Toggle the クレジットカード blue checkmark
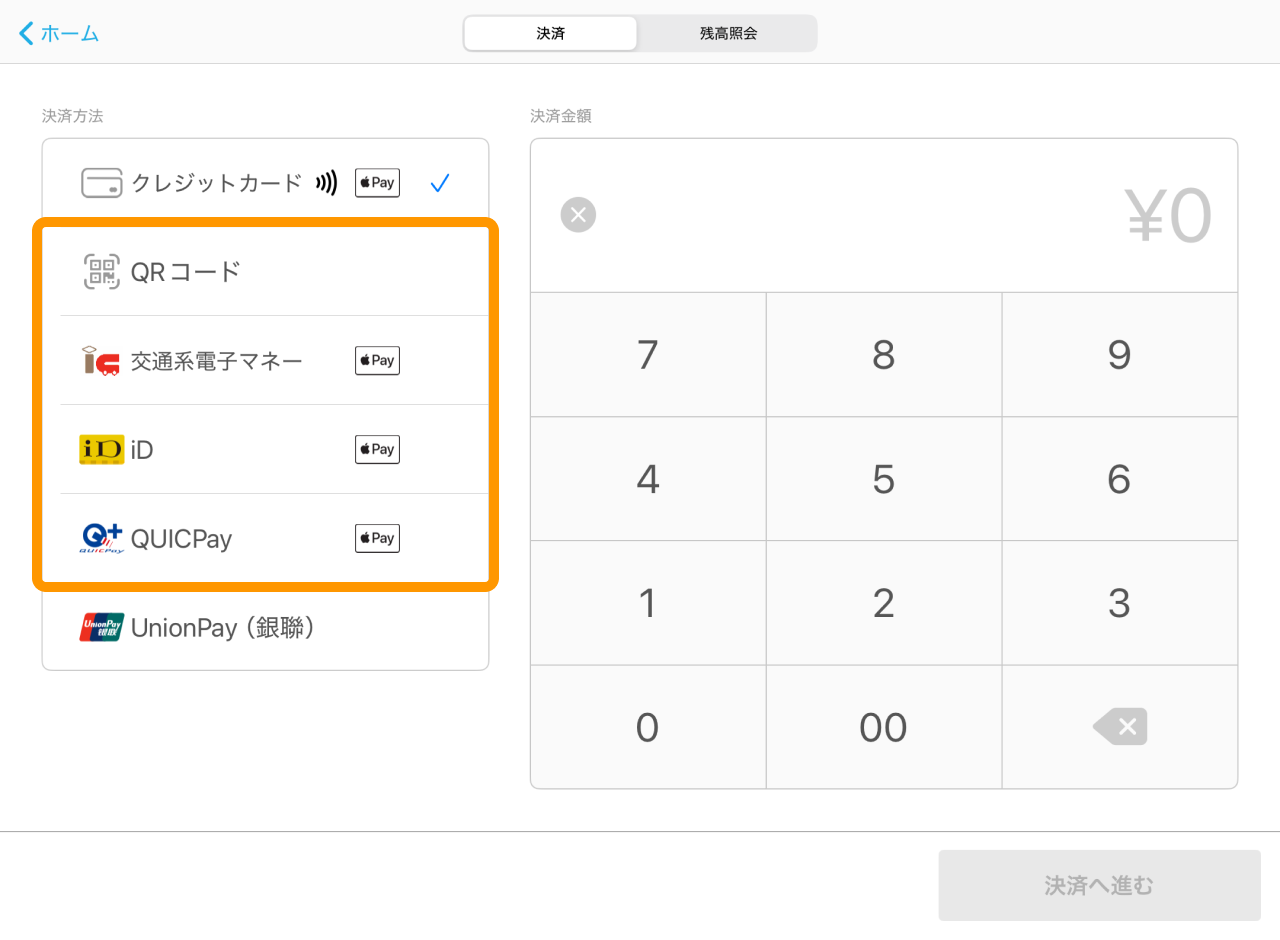The height and width of the screenshot is (940, 1280). tap(440, 183)
